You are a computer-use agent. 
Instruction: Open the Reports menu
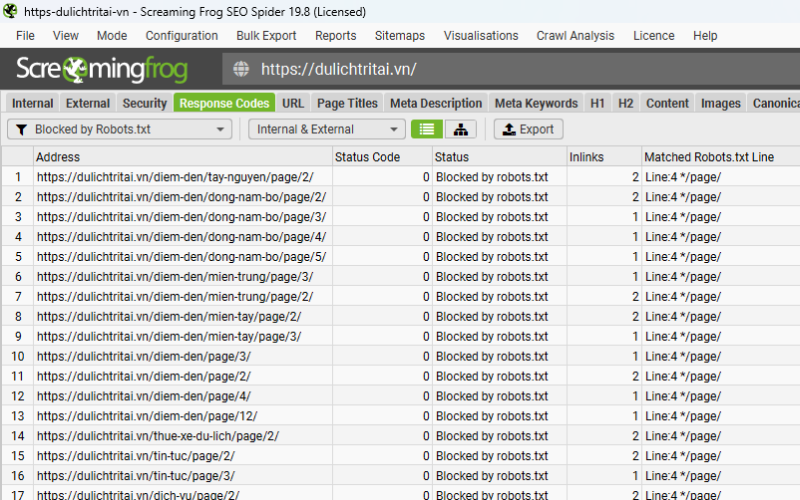click(x=336, y=36)
